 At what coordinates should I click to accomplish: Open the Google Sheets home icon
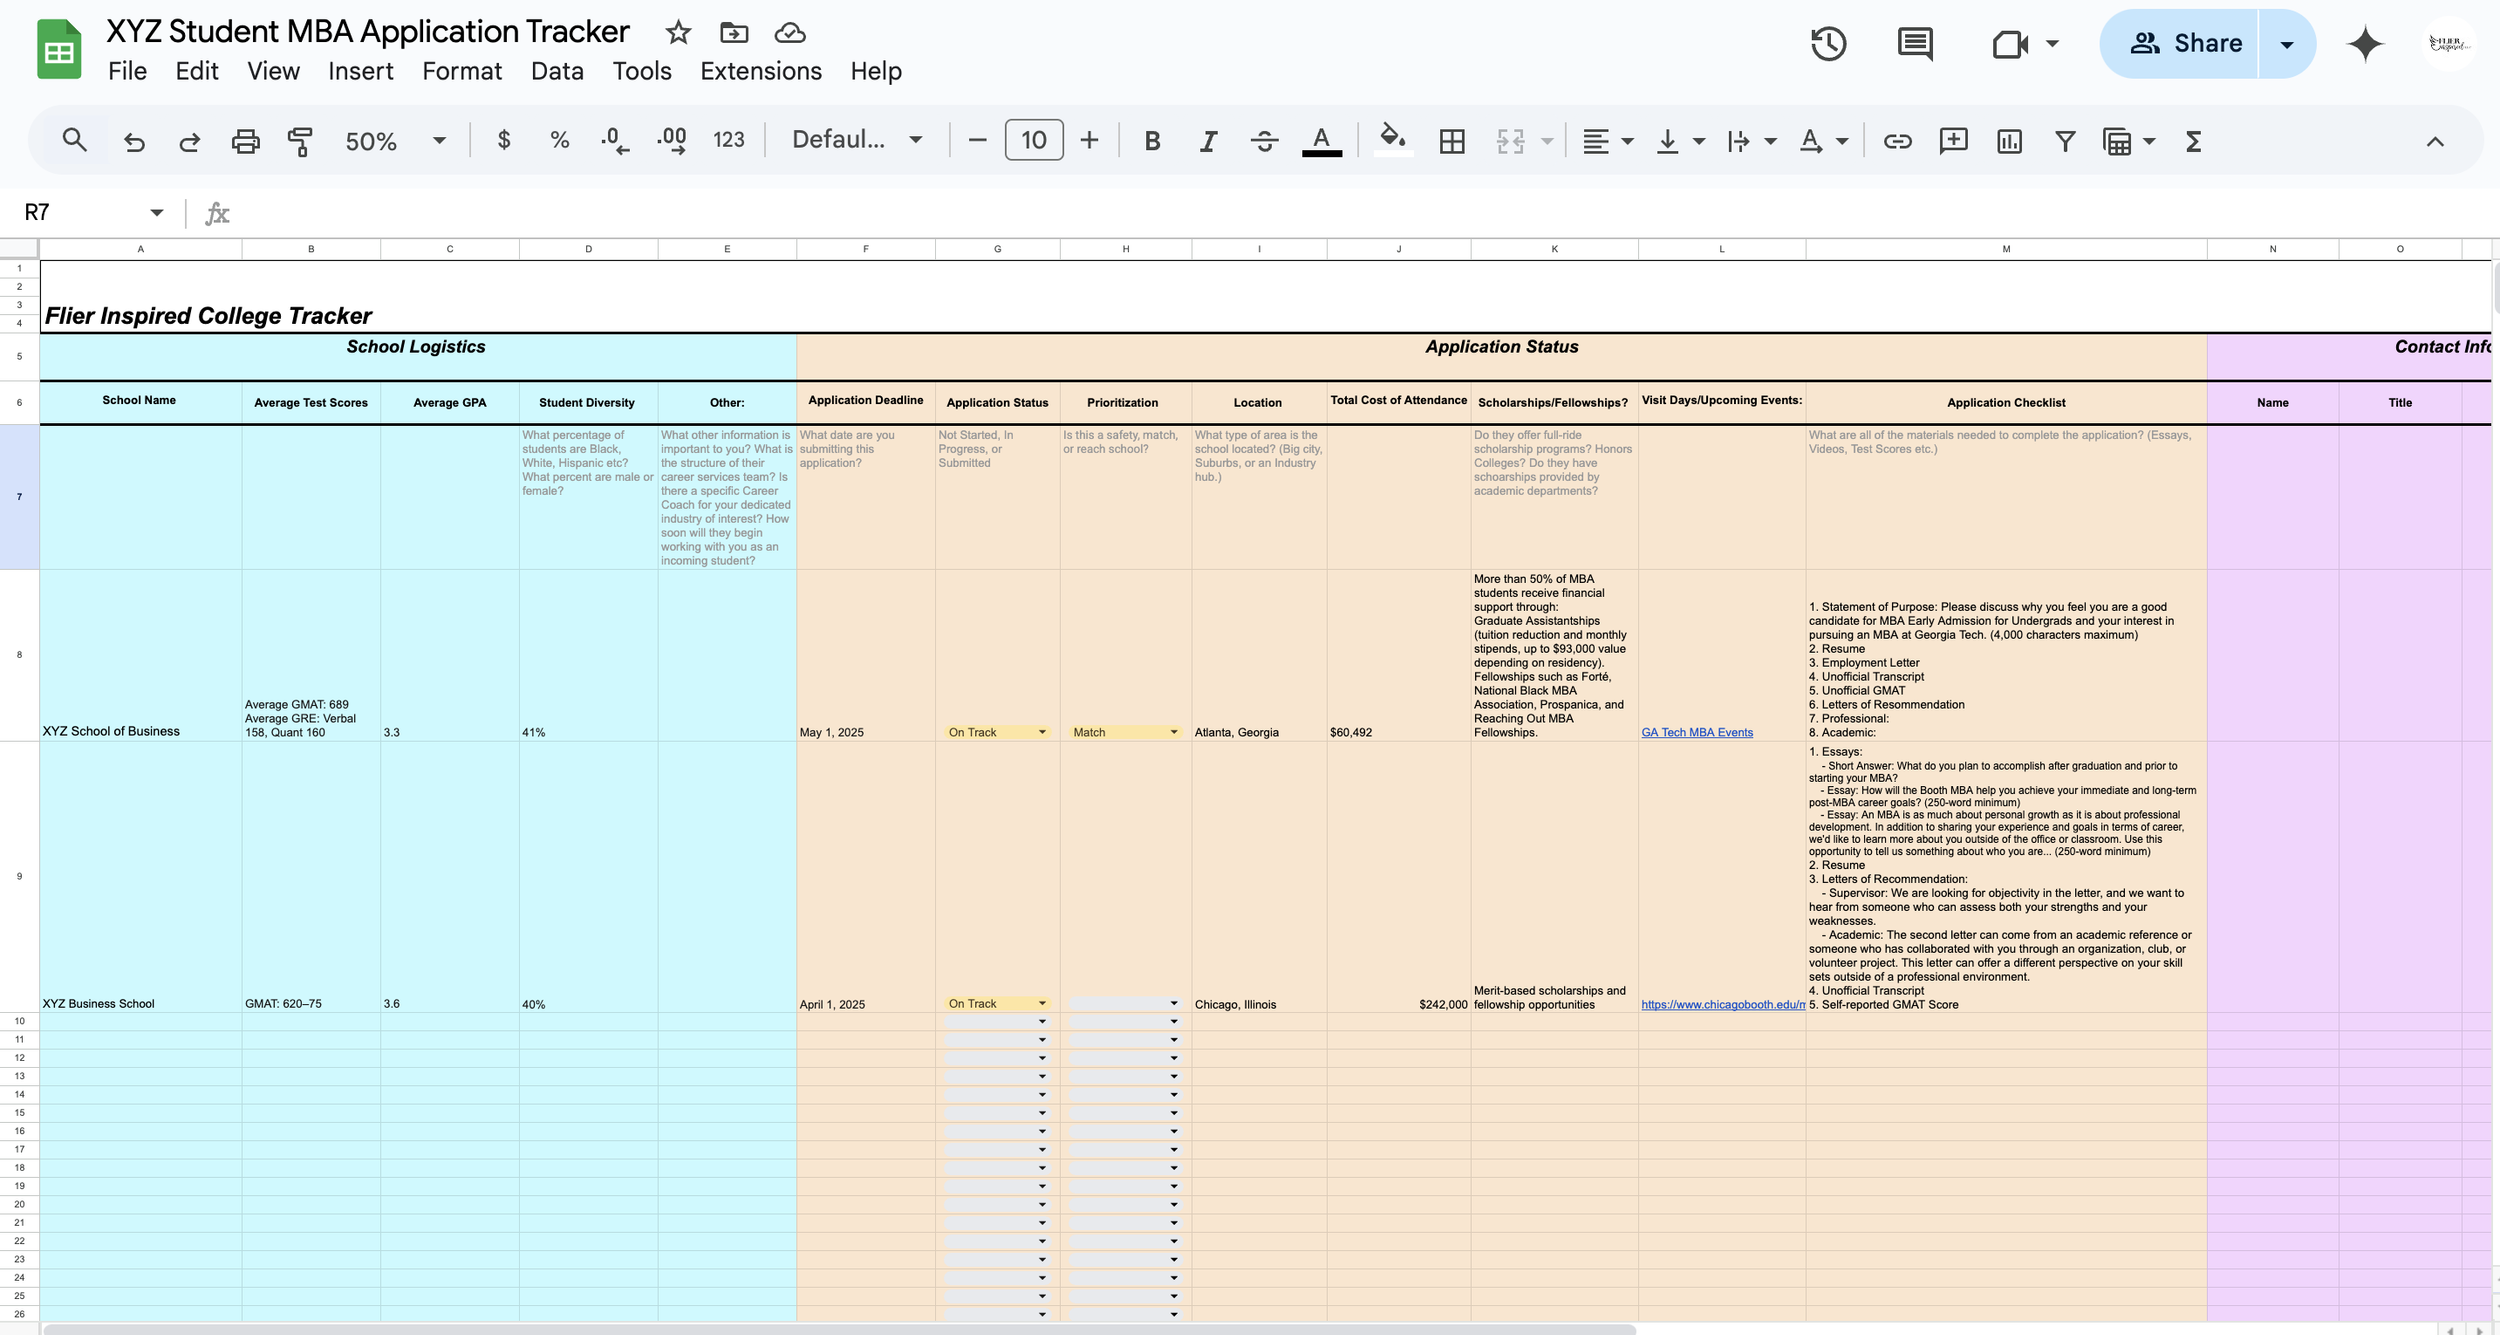click(59, 50)
